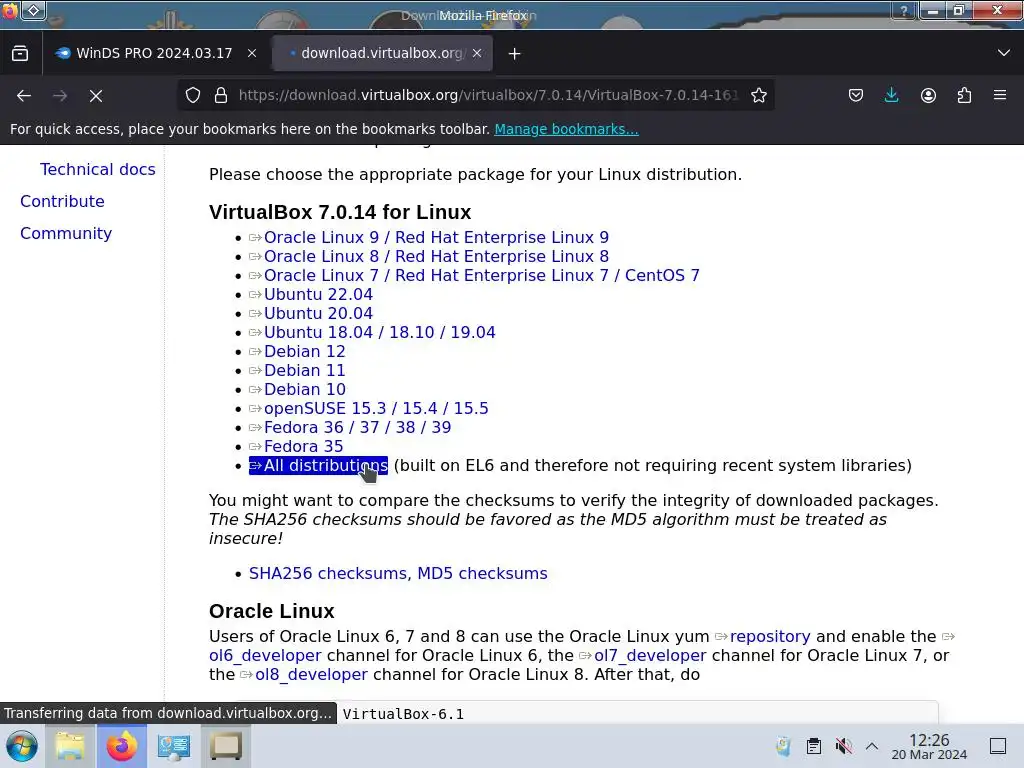Viewport: 1024px width, 768px height.
Task: Expand hidden system tray icons
Action: pyautogui.click(x=872, y=746)
